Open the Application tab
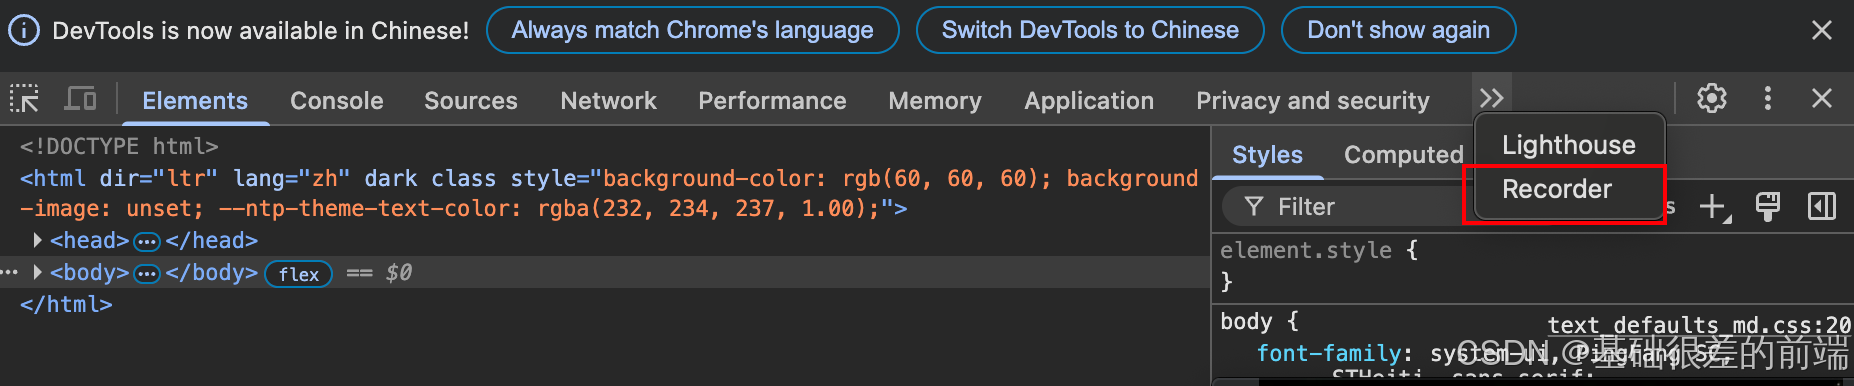The image size is (1854, 386). click(1089, 101)
